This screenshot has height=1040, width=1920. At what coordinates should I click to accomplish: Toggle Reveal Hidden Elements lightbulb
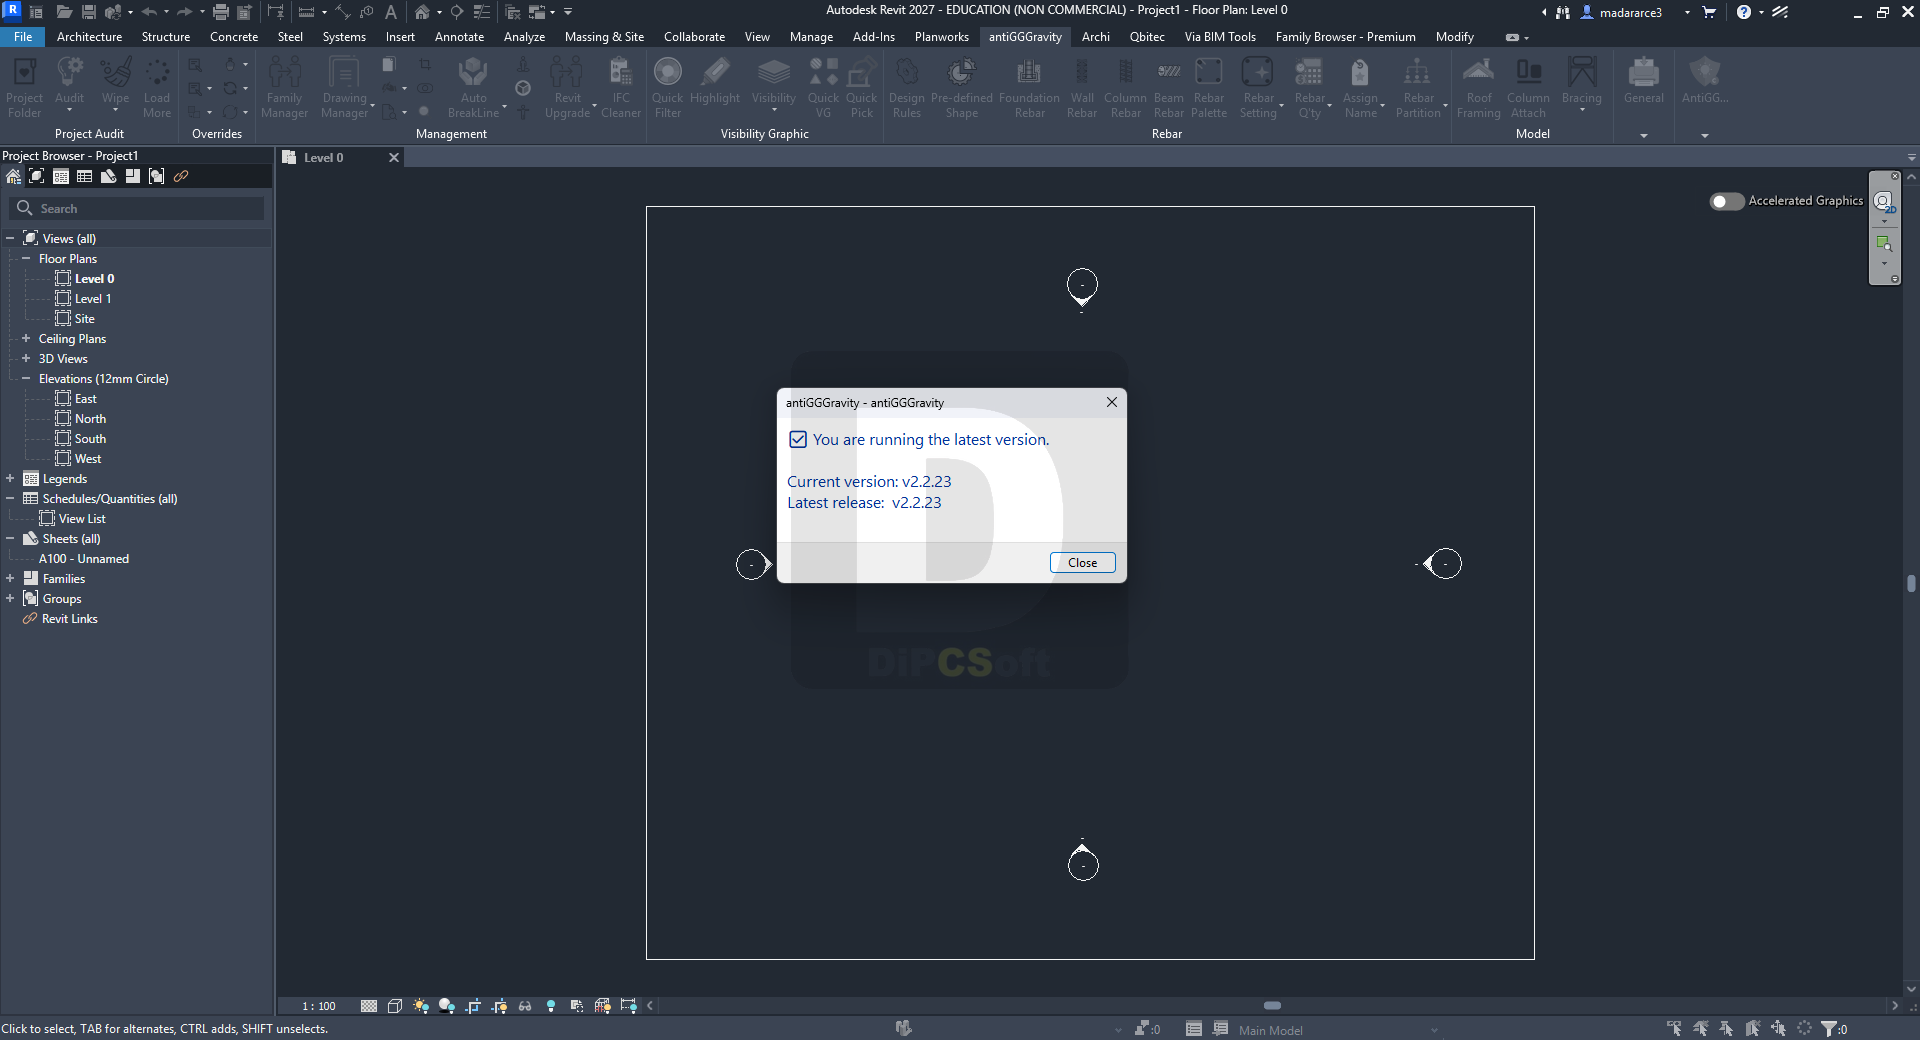pyautogui.click(x=551, y=1006)
